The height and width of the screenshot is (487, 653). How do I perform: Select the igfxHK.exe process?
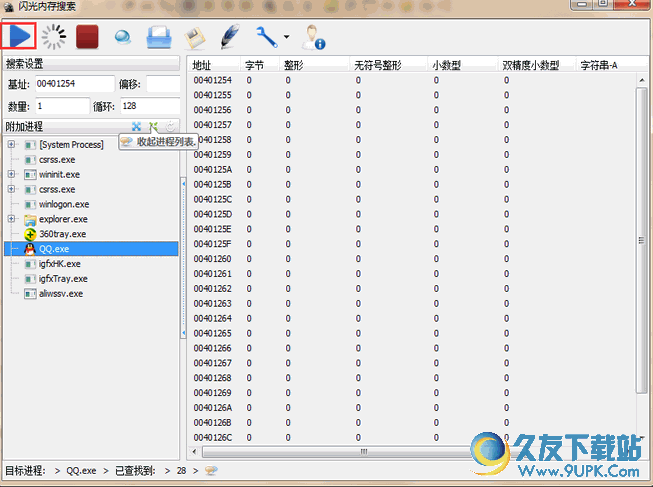pyautogui.click(x=60, y=264)
